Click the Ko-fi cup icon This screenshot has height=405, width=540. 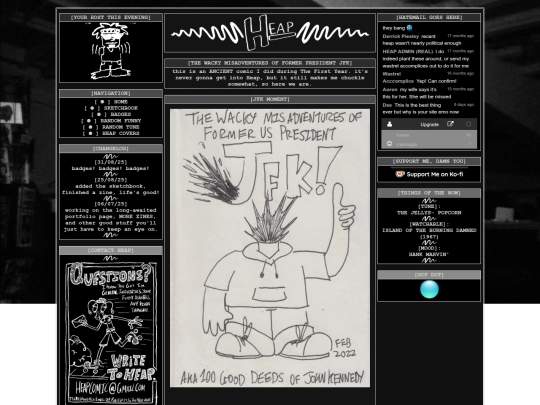pos(399,174)
